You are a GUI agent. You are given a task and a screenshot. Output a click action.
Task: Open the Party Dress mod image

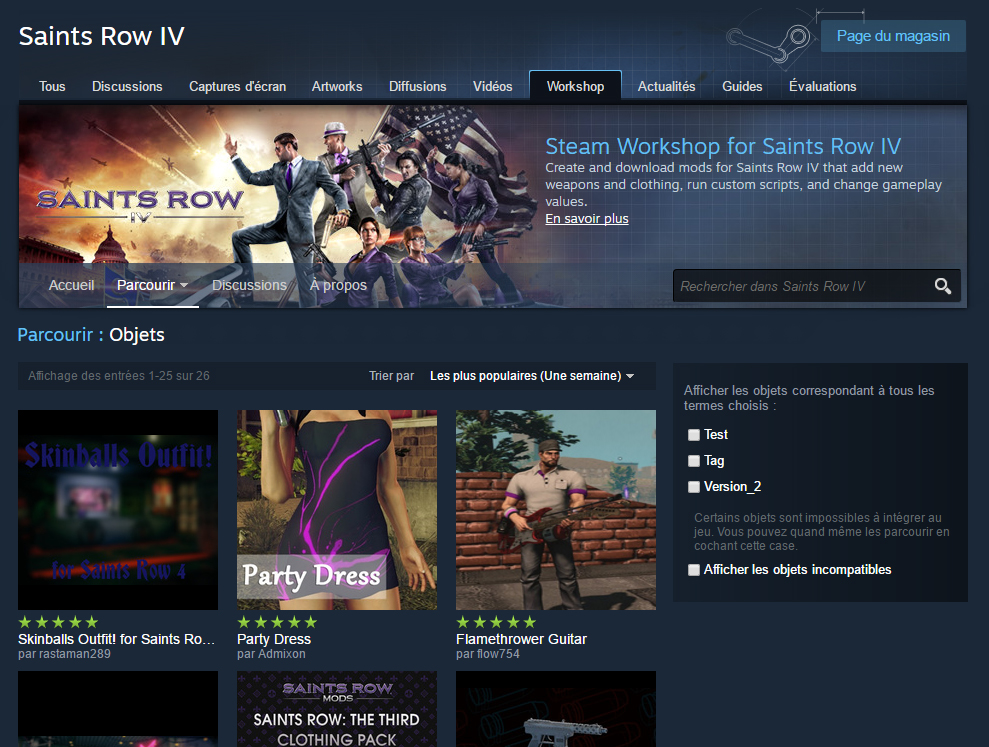[x=337, y=510]
